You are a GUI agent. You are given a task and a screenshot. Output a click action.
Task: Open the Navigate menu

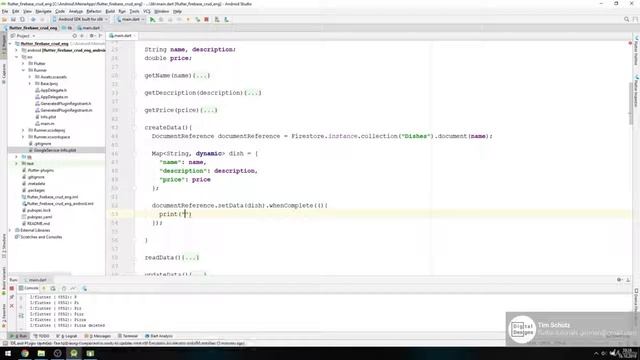[x=43, y=11]
